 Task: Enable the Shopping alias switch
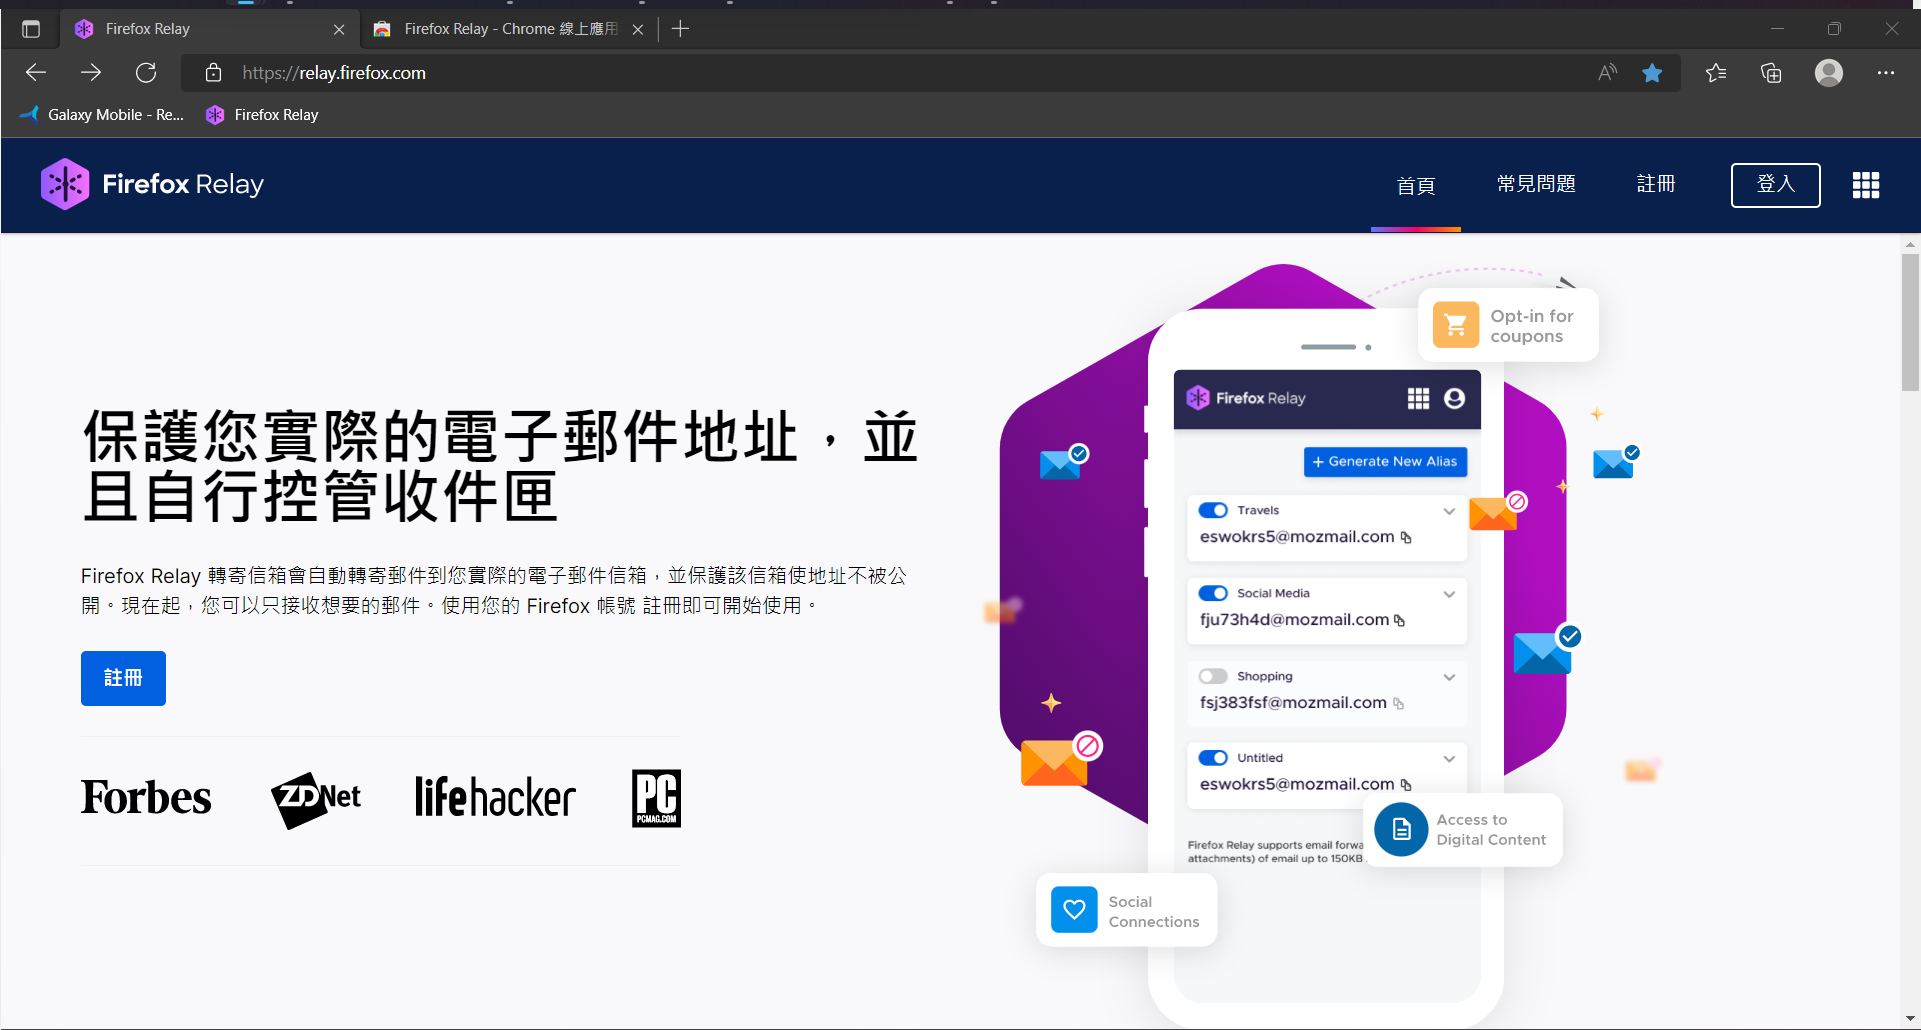coord(1213,676)
